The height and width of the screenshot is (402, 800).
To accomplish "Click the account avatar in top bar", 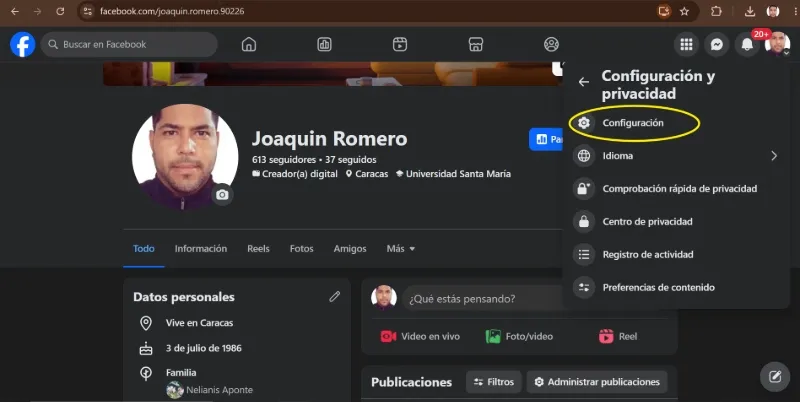I will (x=777, y=44).
